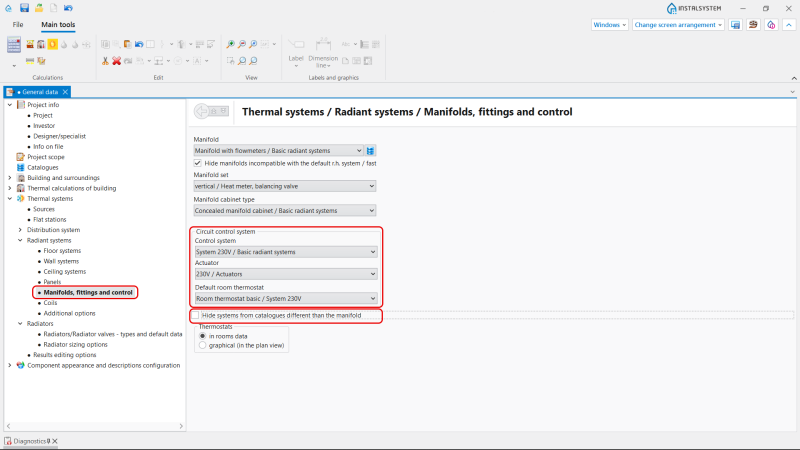The width and height of the screenshot is (800, 450).
Task: Click the blue floppy Save icon
Action: 24,8
